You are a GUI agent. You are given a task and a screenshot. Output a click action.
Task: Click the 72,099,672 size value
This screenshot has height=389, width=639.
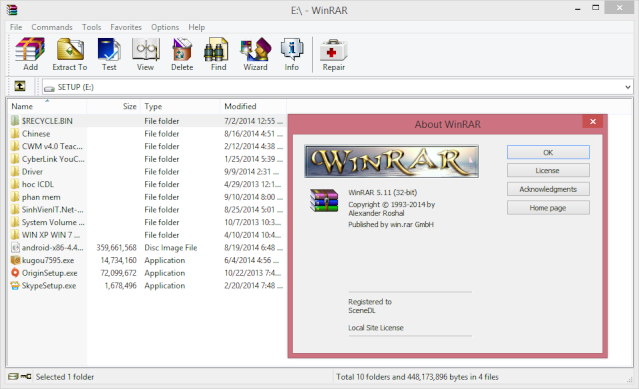point(118,273)
